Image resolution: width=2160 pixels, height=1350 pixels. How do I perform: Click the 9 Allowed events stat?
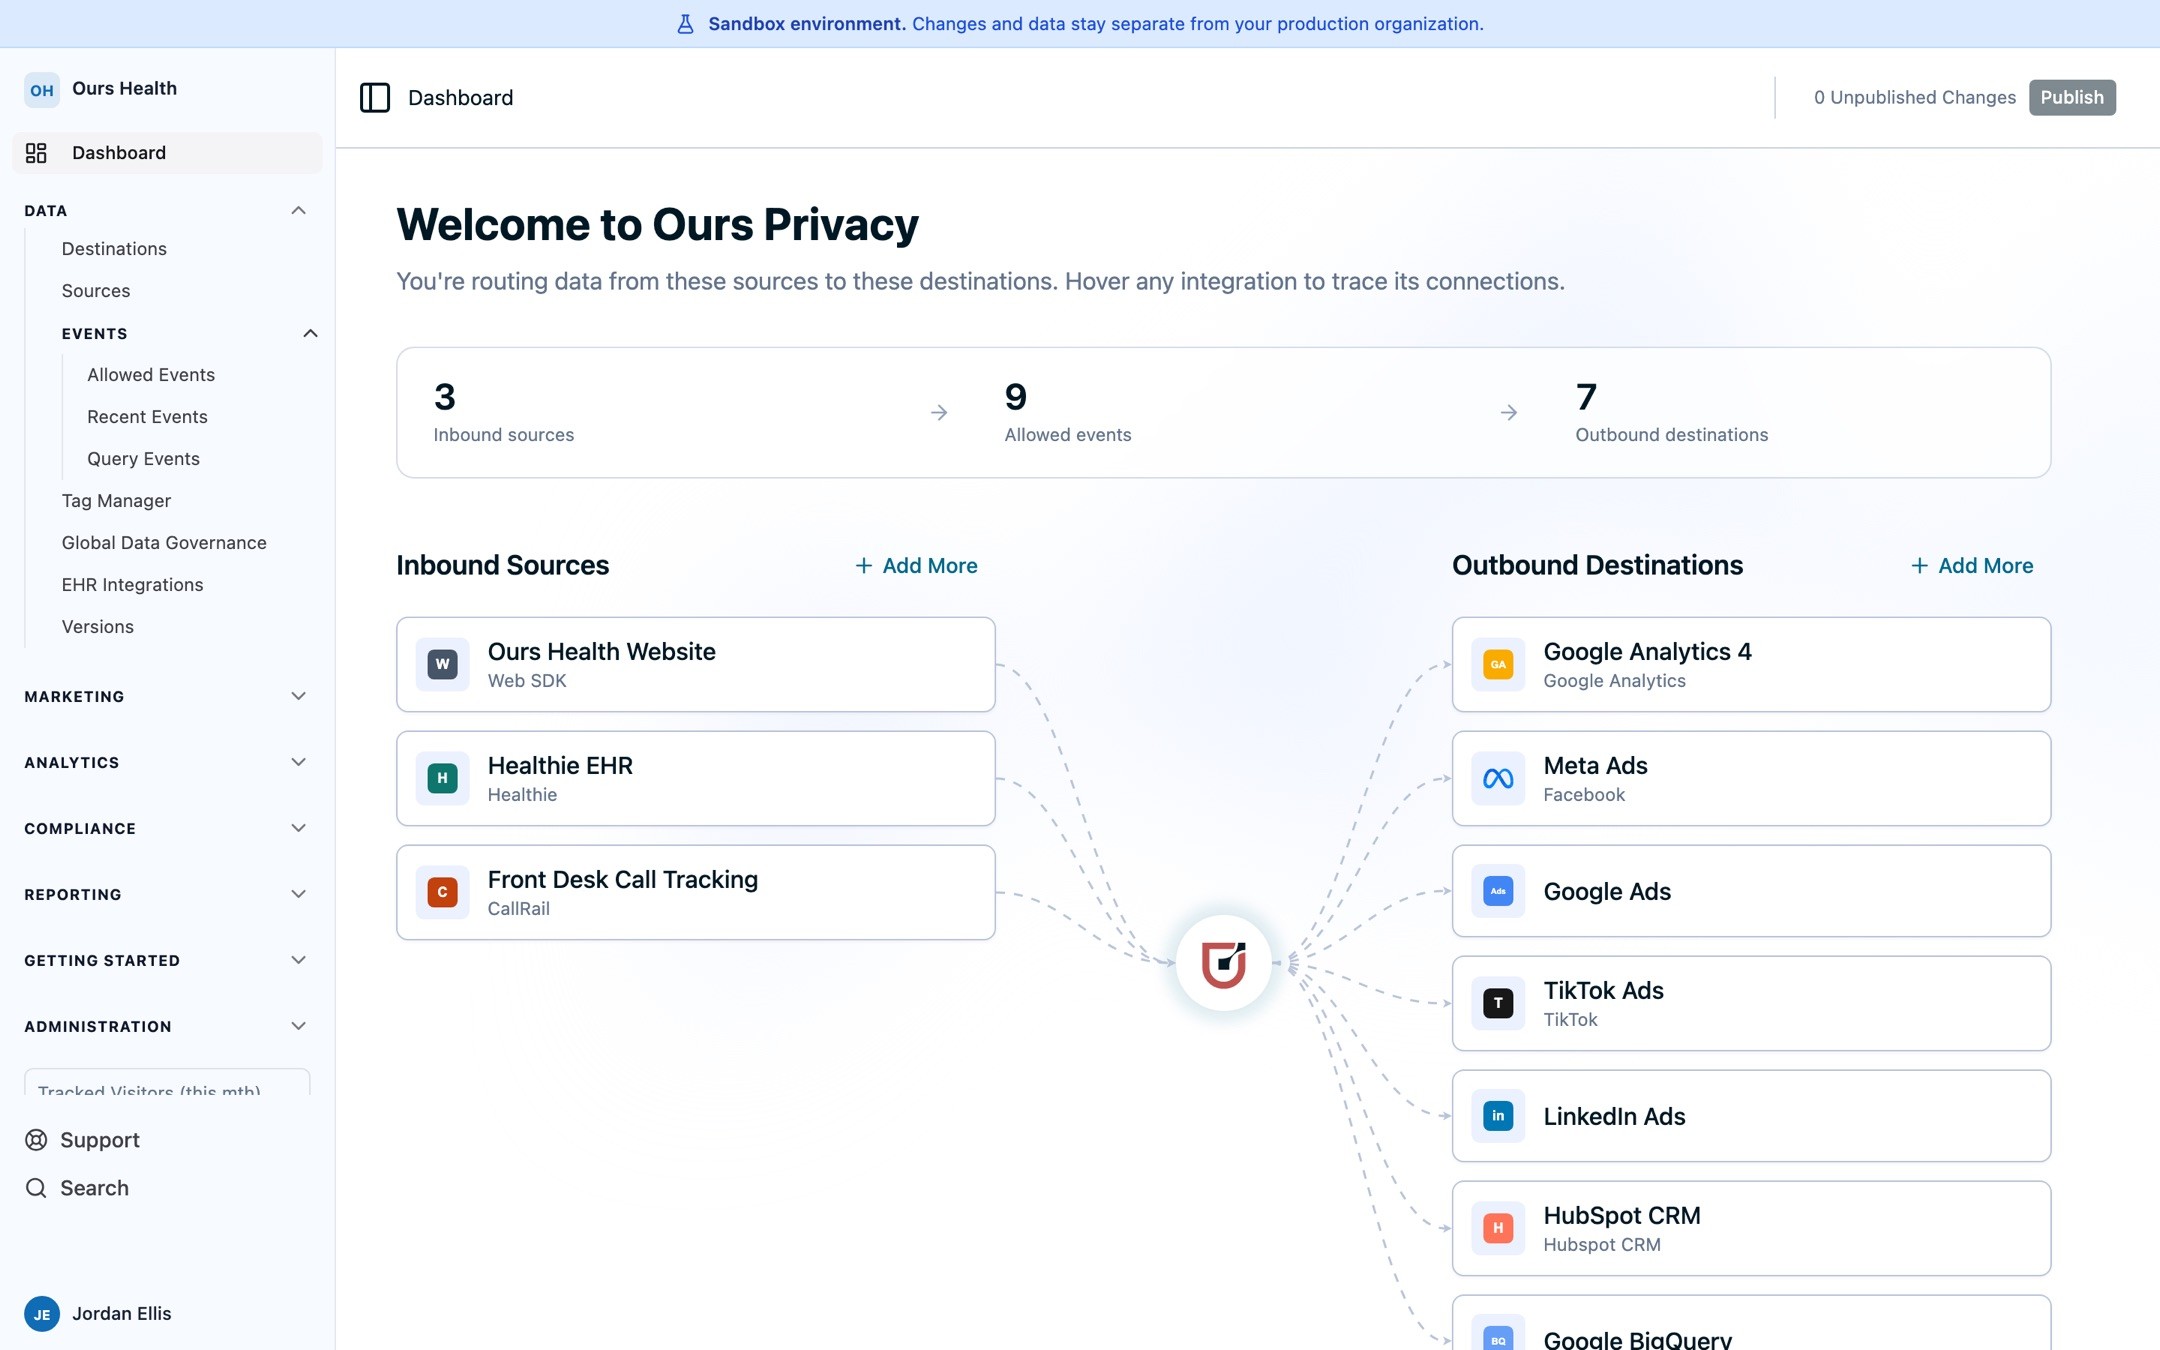(x=1068, y=412)
